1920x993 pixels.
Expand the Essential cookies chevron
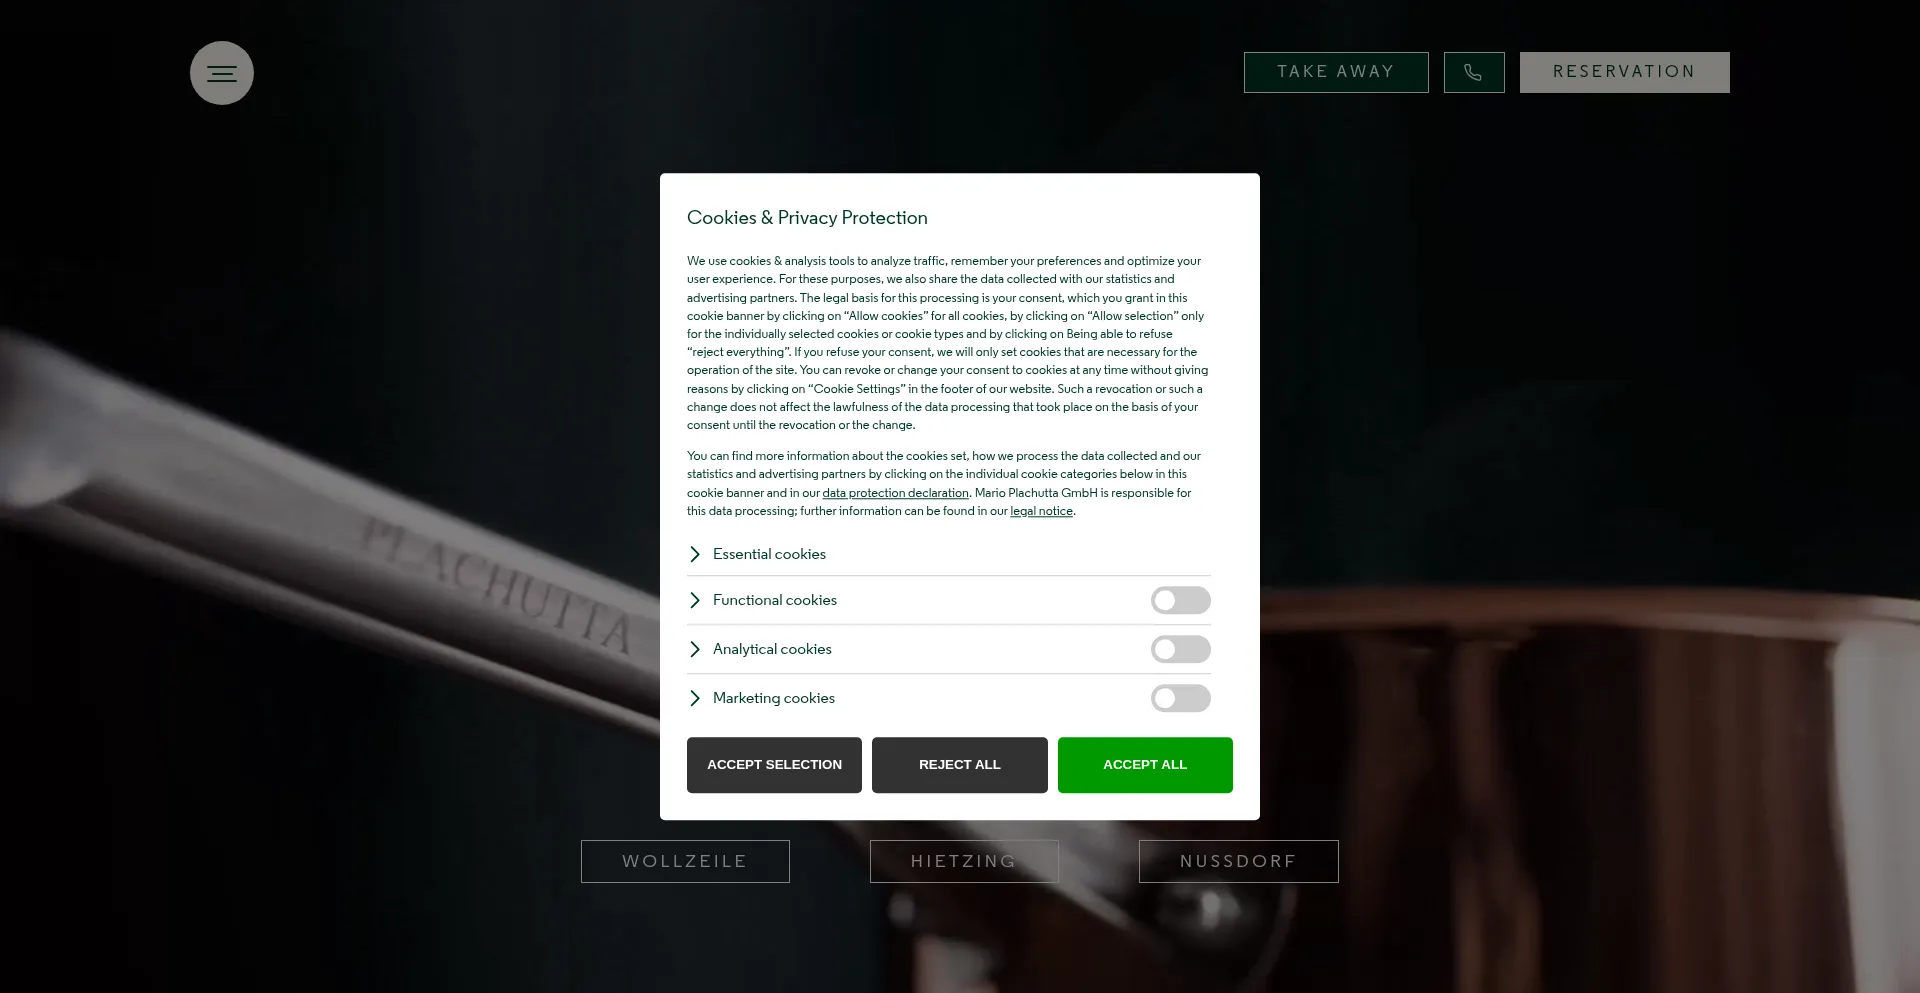(695, 554)
